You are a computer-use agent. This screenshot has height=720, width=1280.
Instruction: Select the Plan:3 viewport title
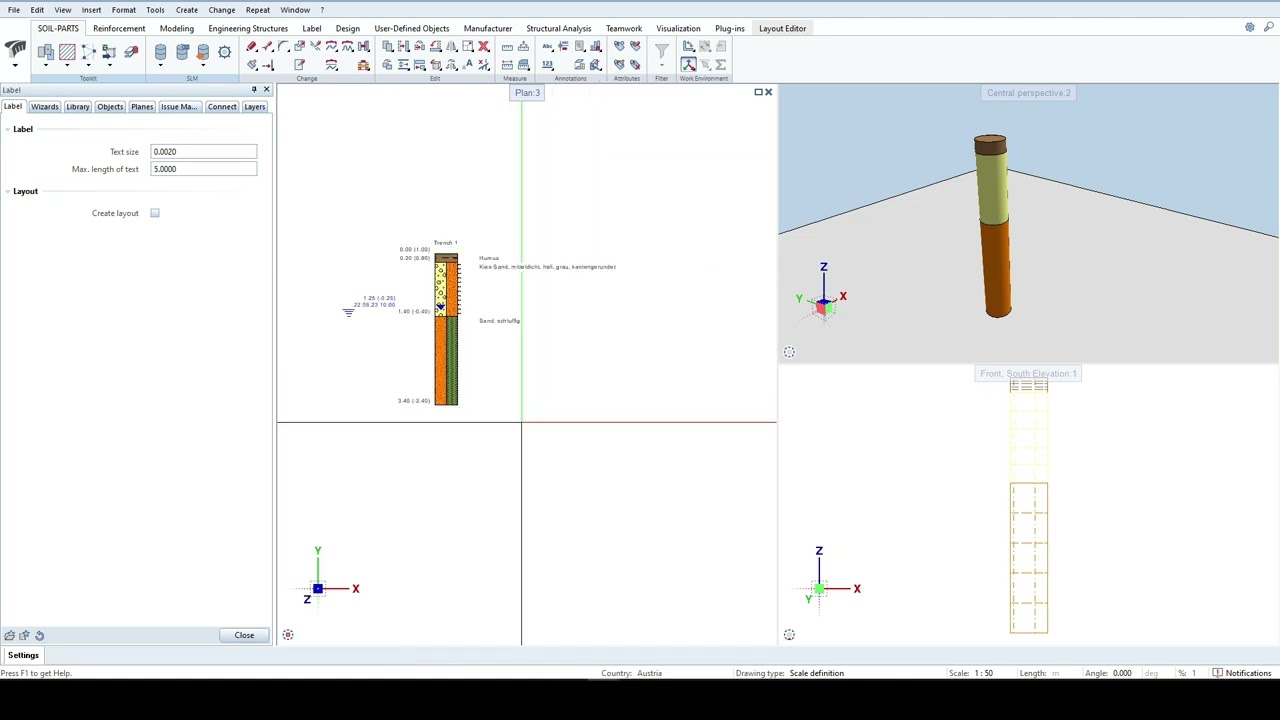527,93
